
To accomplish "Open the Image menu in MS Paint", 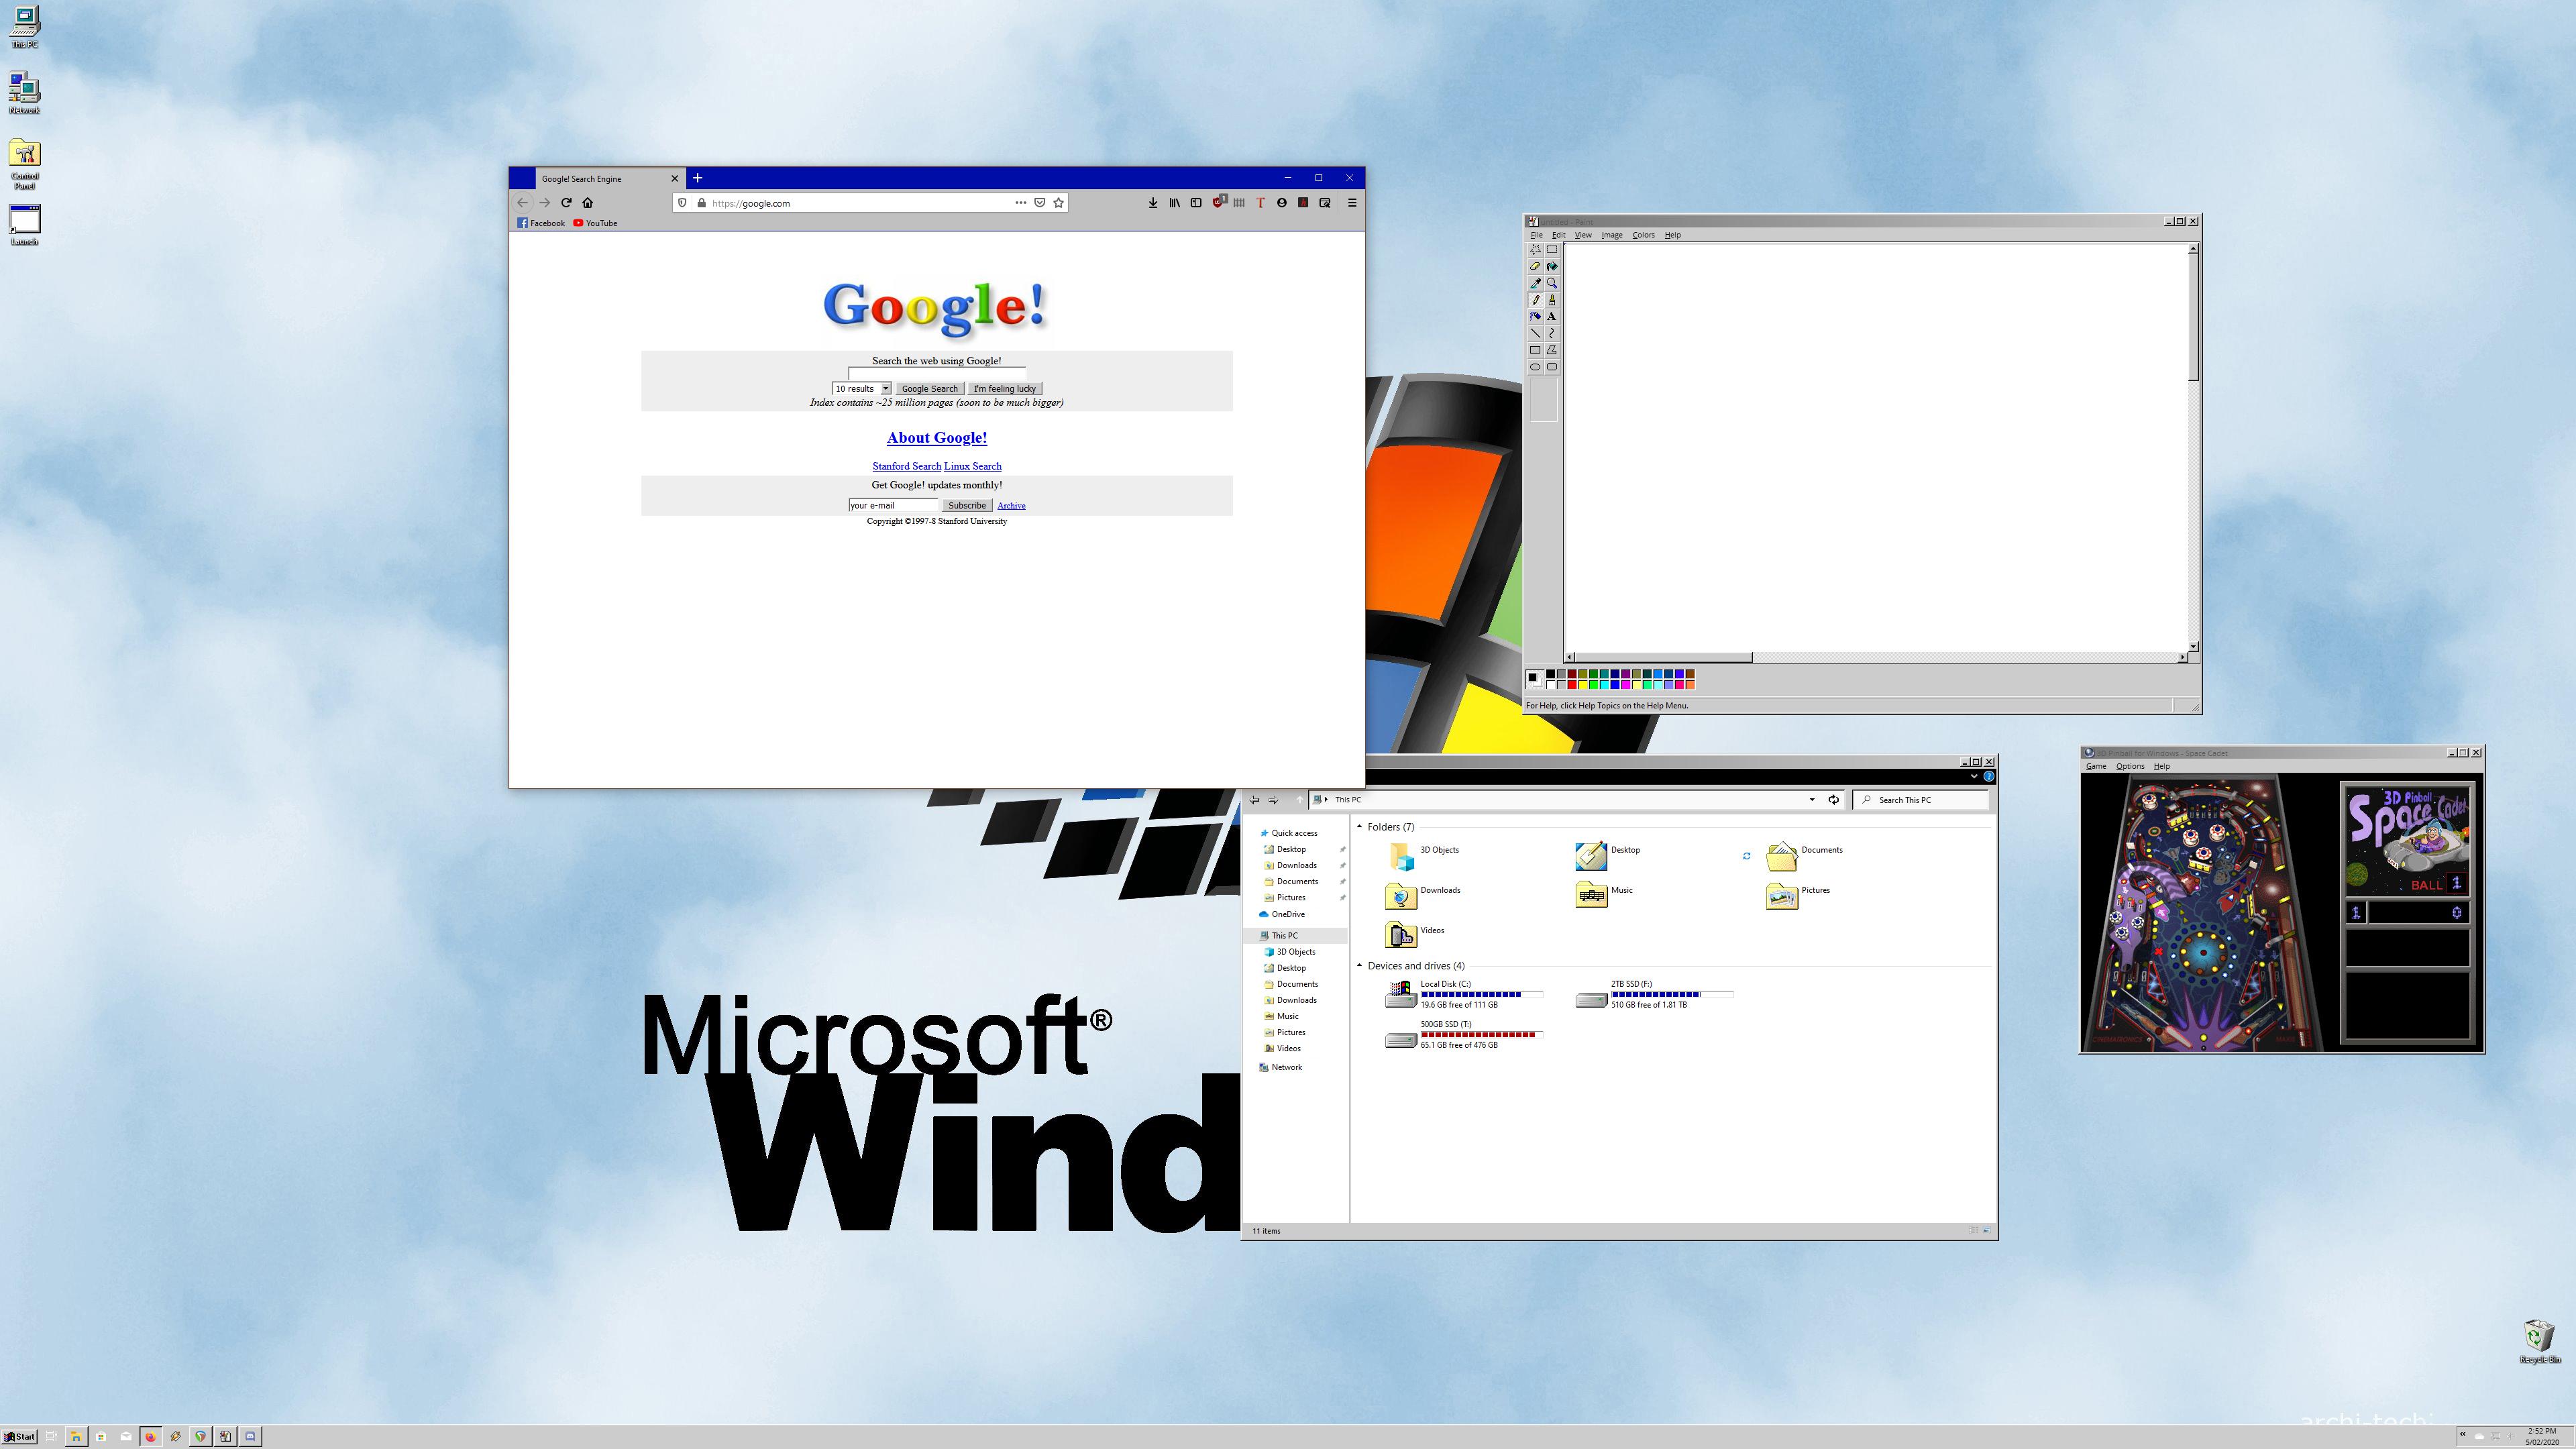I will [1610, 233].
